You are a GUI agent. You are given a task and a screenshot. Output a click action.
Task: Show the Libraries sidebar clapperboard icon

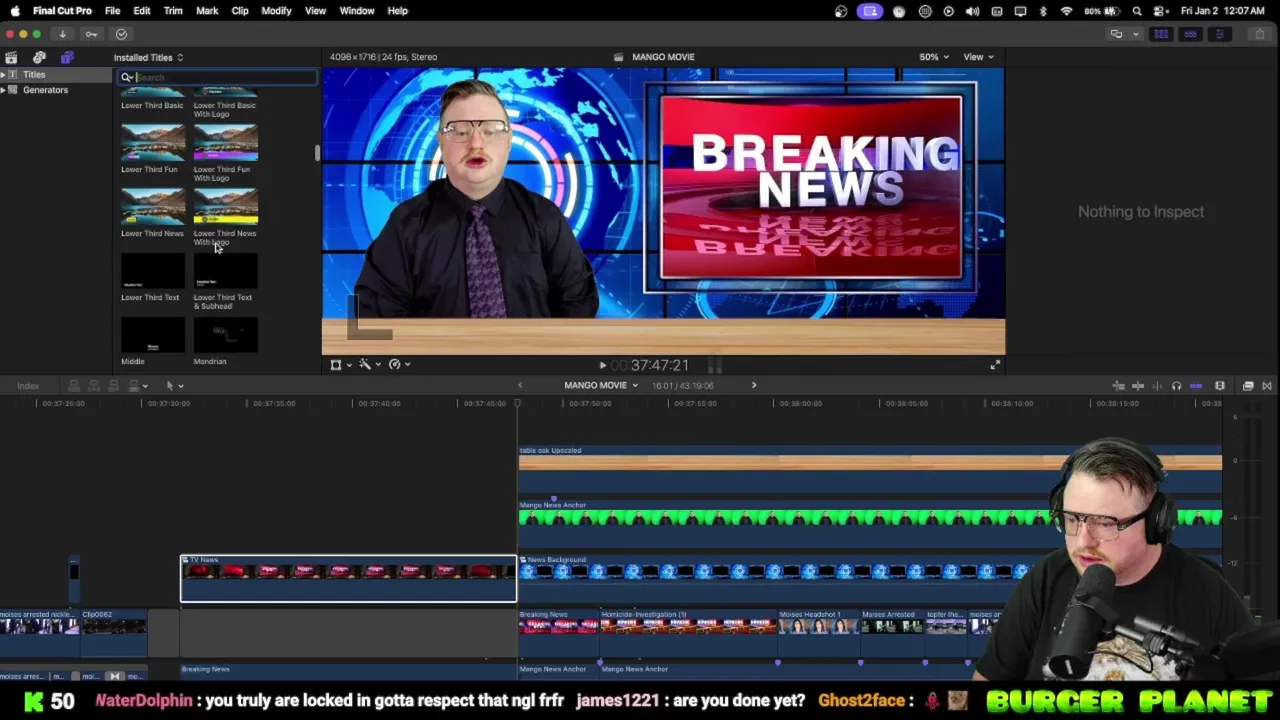[x=11, y=57]
